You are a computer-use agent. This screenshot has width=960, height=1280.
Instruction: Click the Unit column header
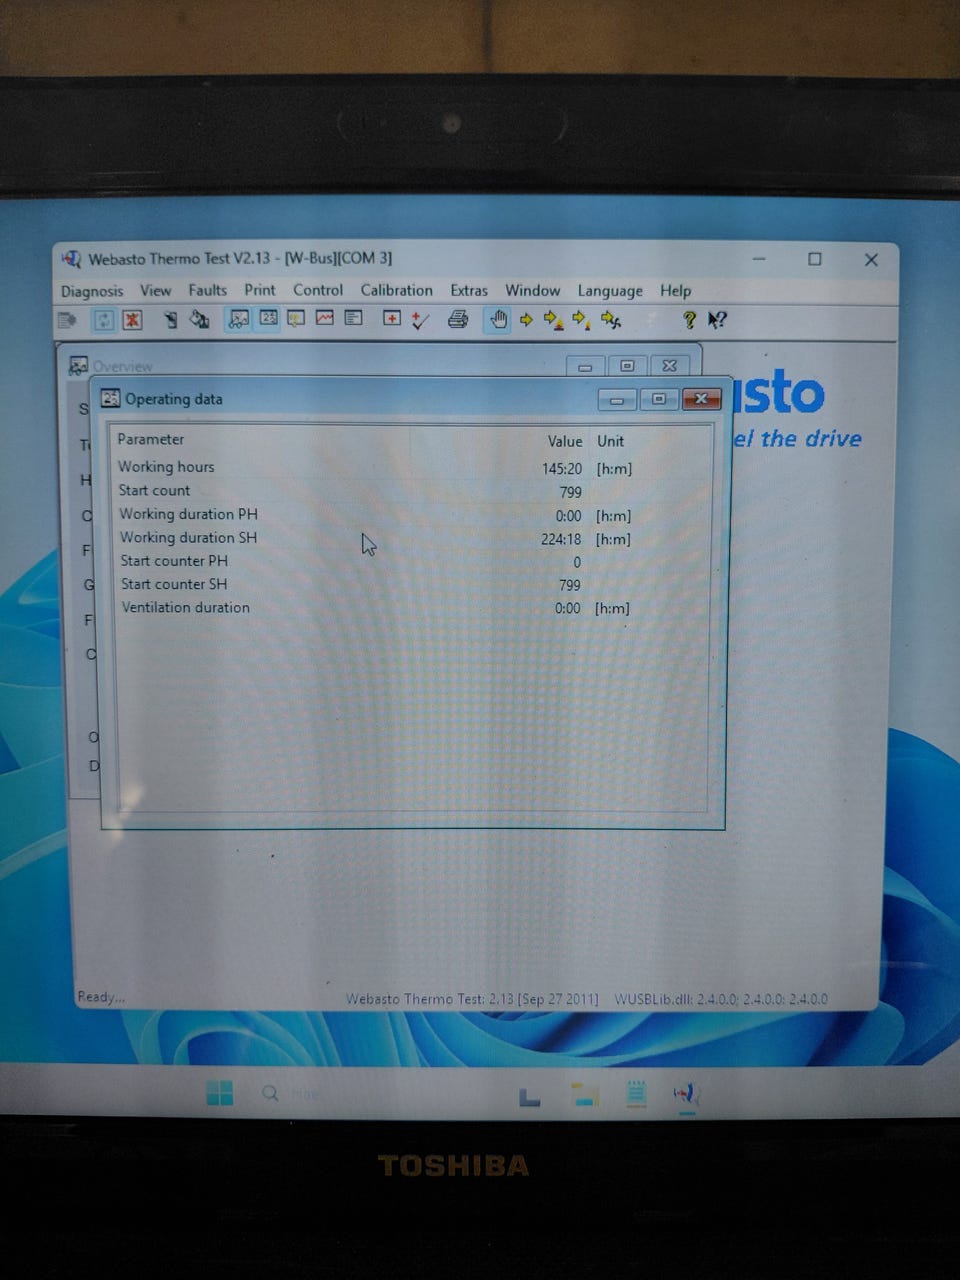tap(610, 441)
